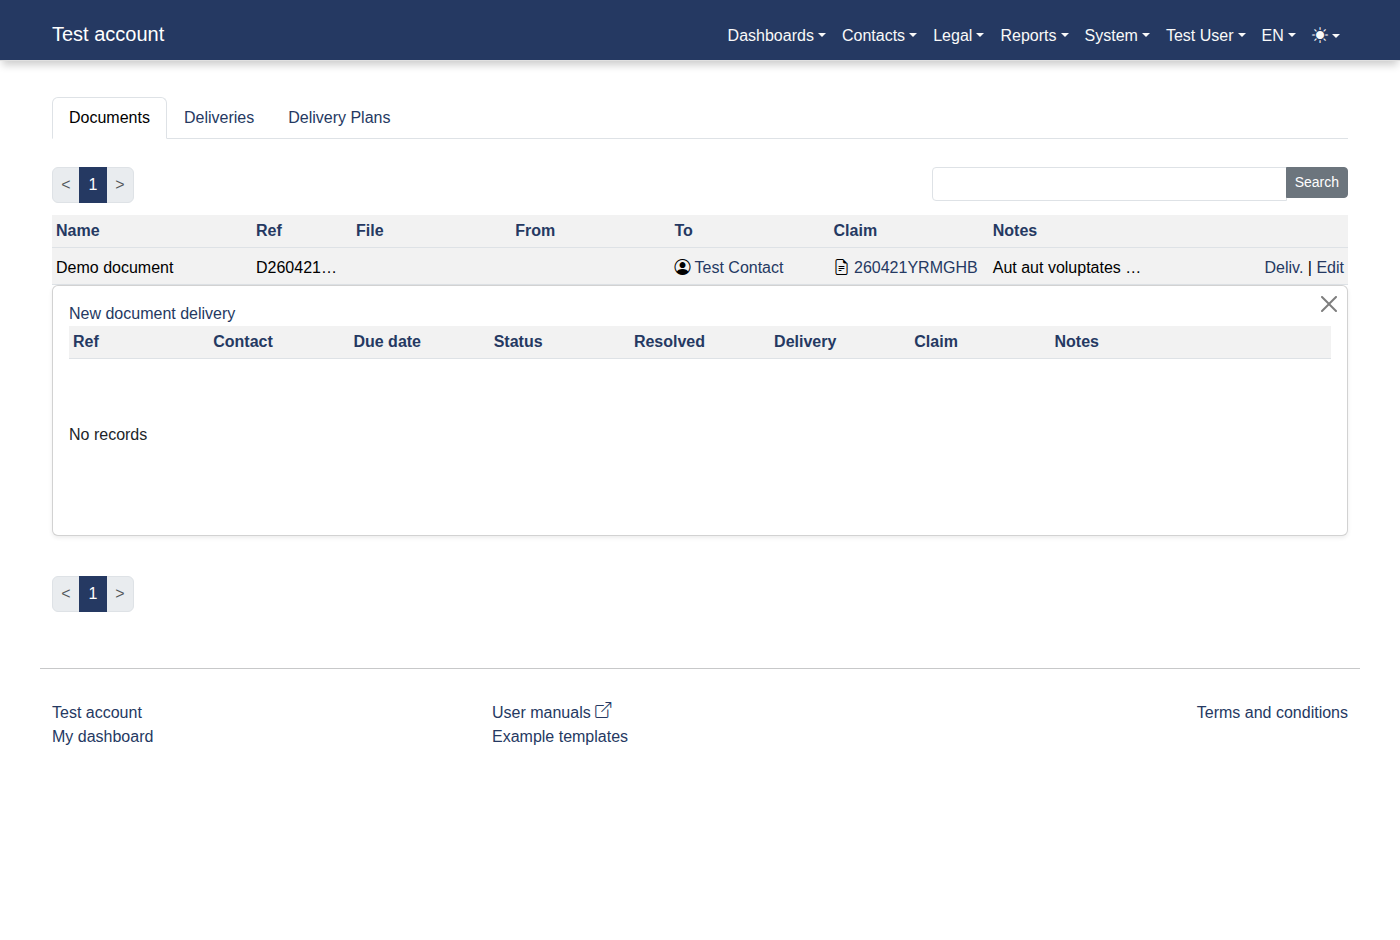Go to the previous page with the < arrow
This screenshot has width=1400, height=940.
65,184
